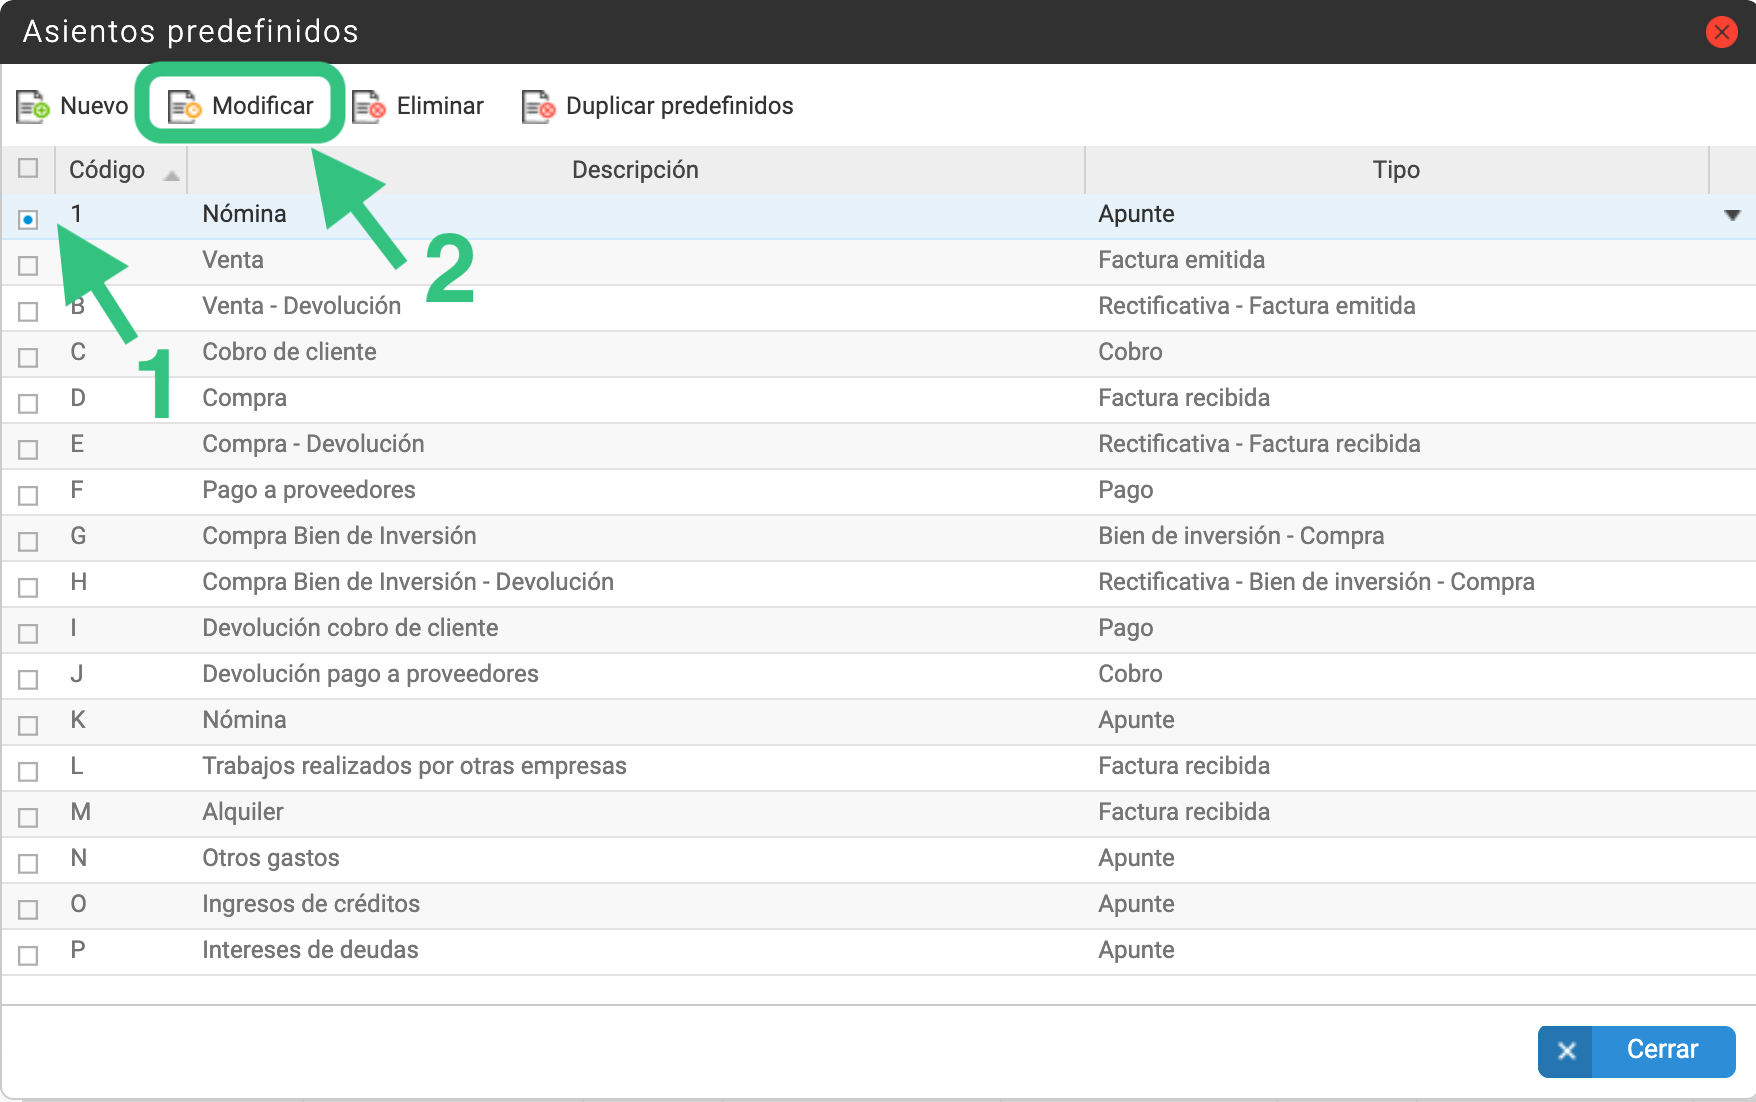This screenshot has height=1102, width=1756.
Task: Click the Descripción column header
Action: 635,170
